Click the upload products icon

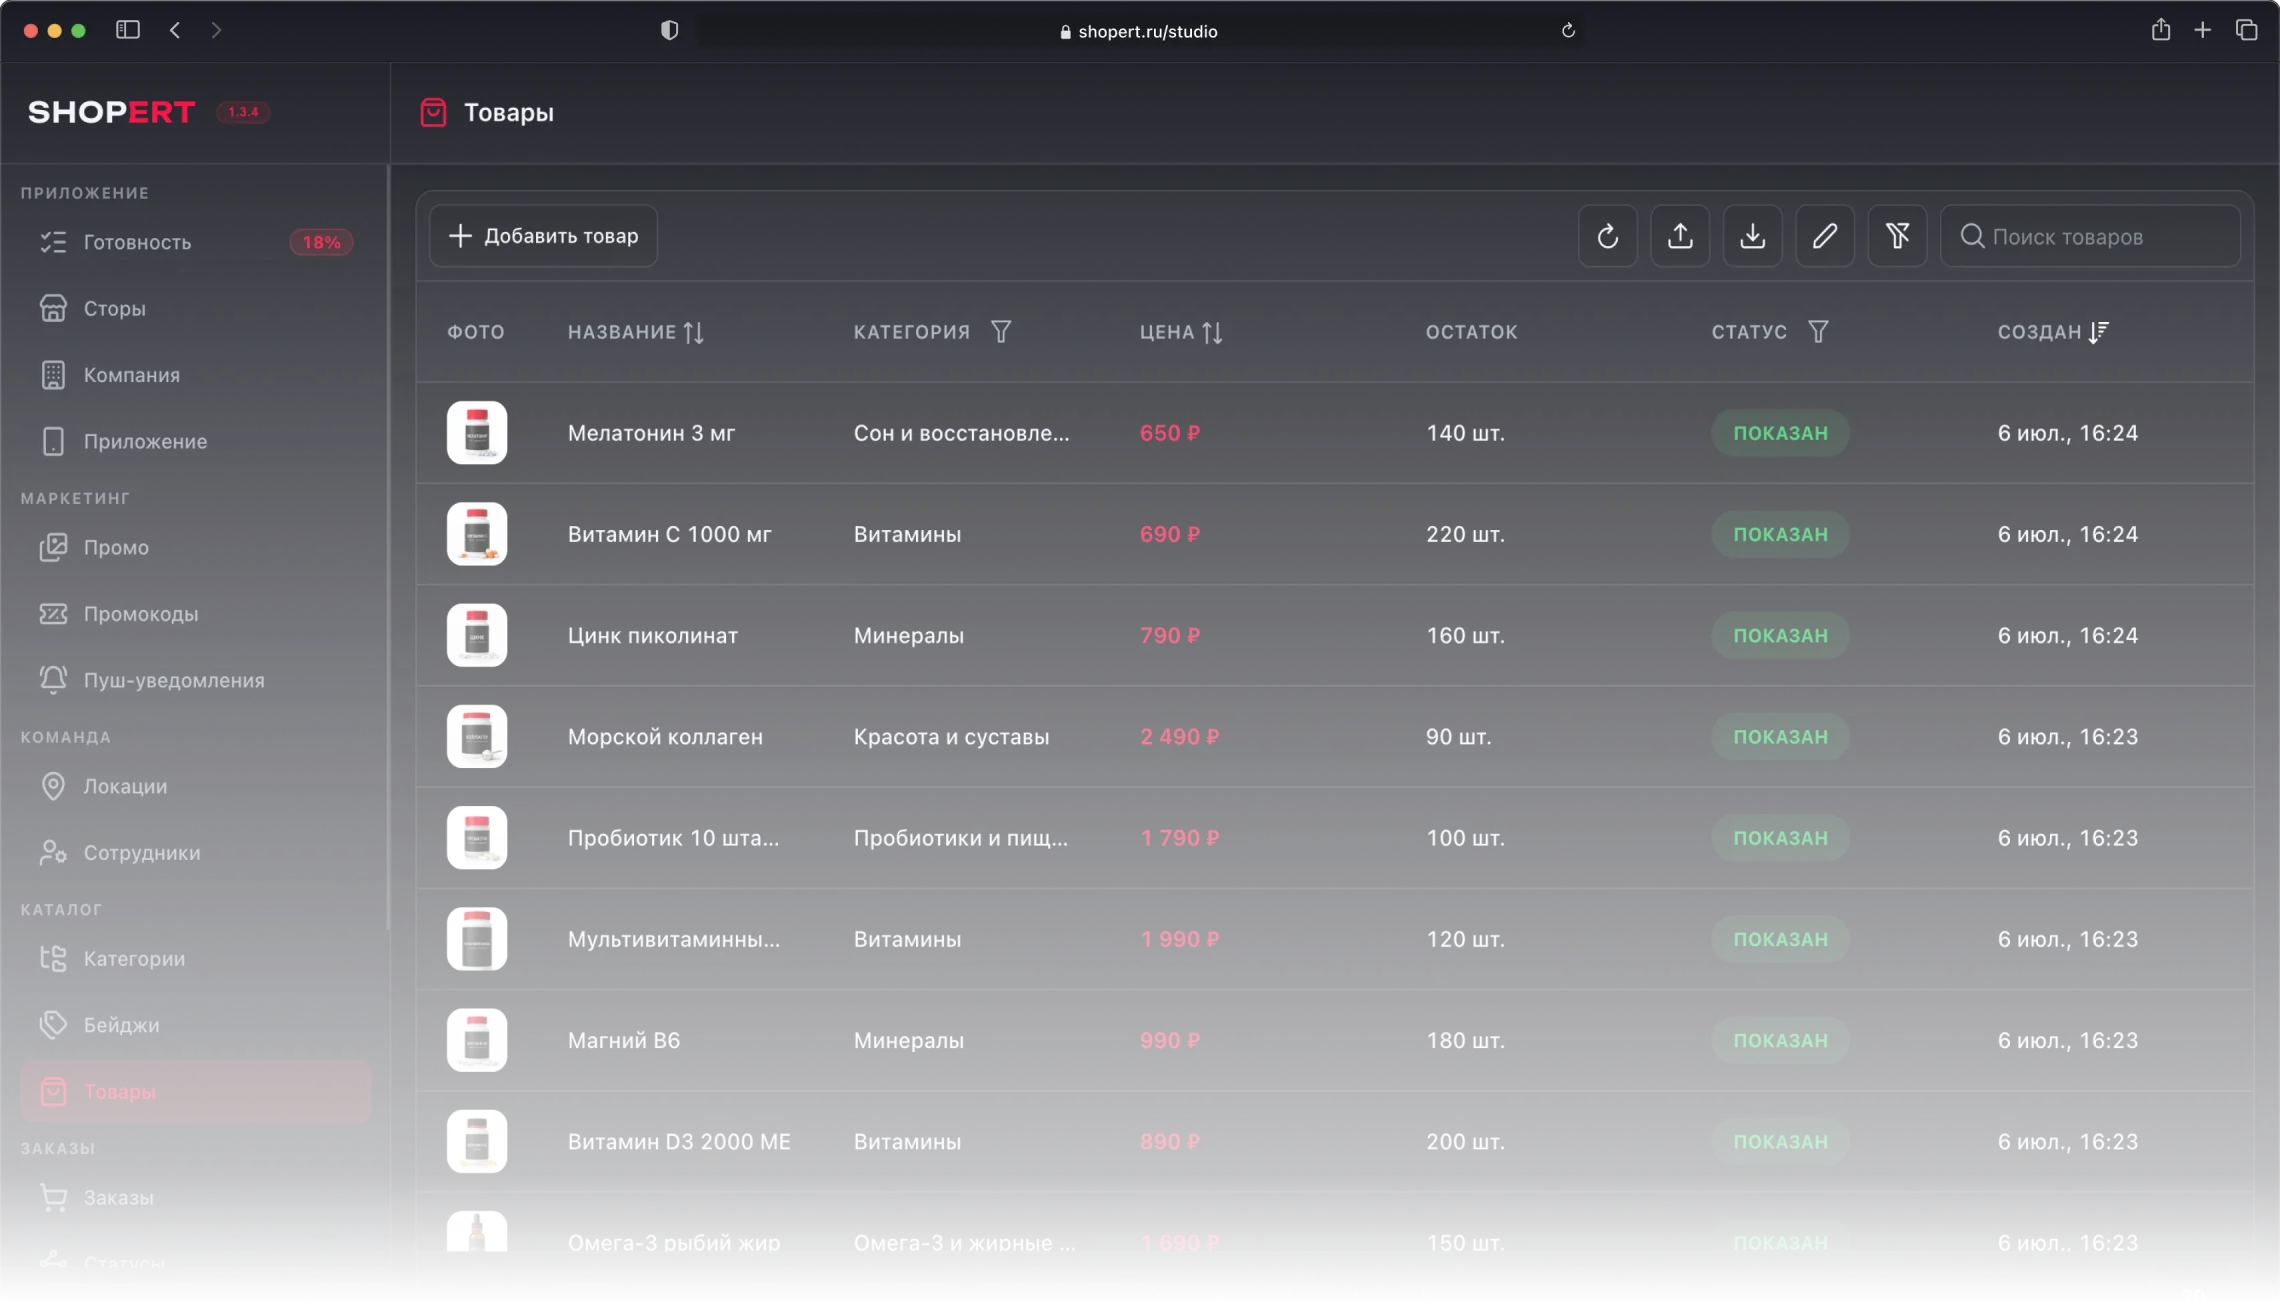point(1680,236)
